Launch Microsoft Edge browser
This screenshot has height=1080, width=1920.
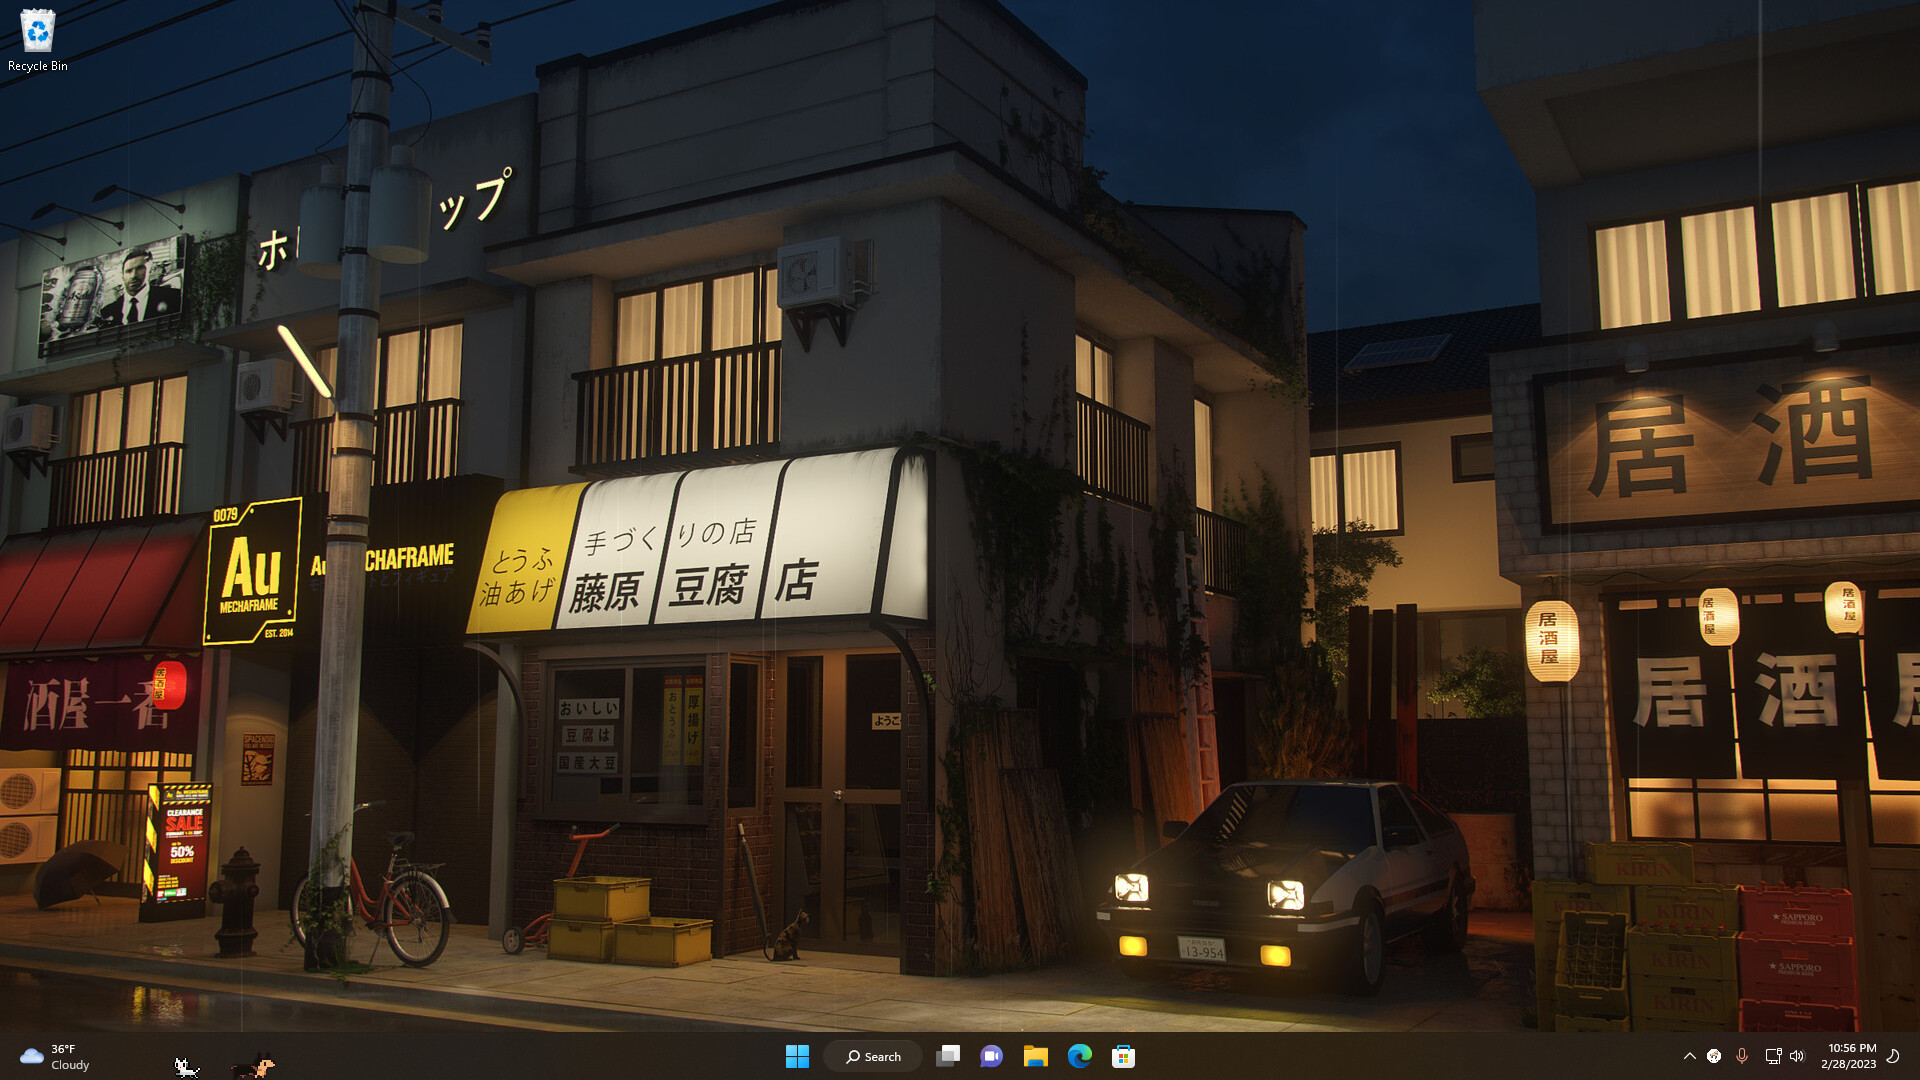tap(1079, 1056)
